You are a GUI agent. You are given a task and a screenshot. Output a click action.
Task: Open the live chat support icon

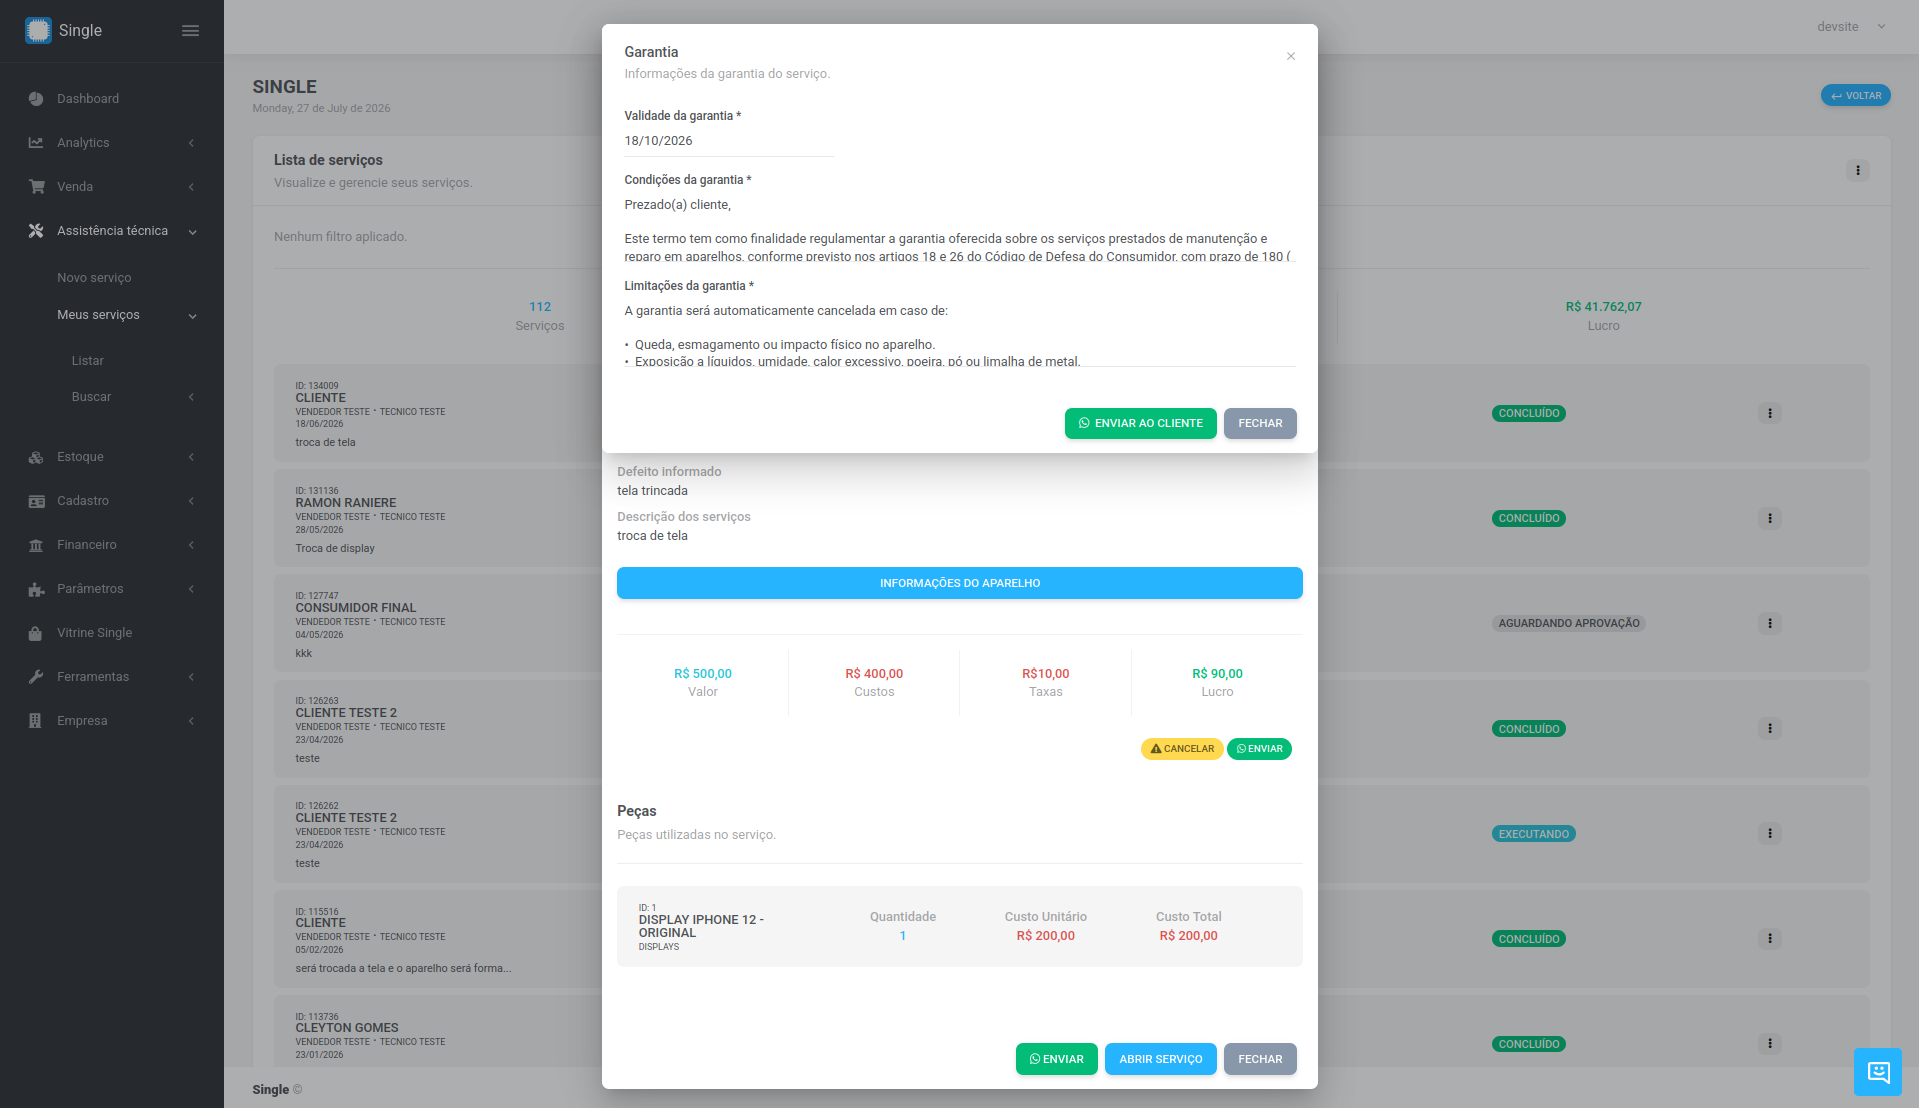1877,1072
